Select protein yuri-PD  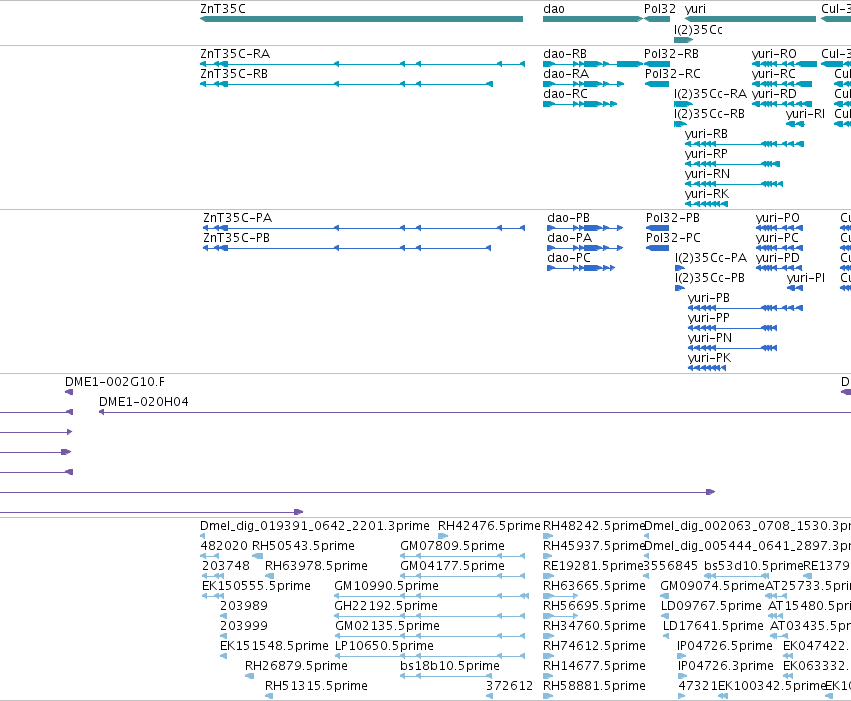point(779,269)
